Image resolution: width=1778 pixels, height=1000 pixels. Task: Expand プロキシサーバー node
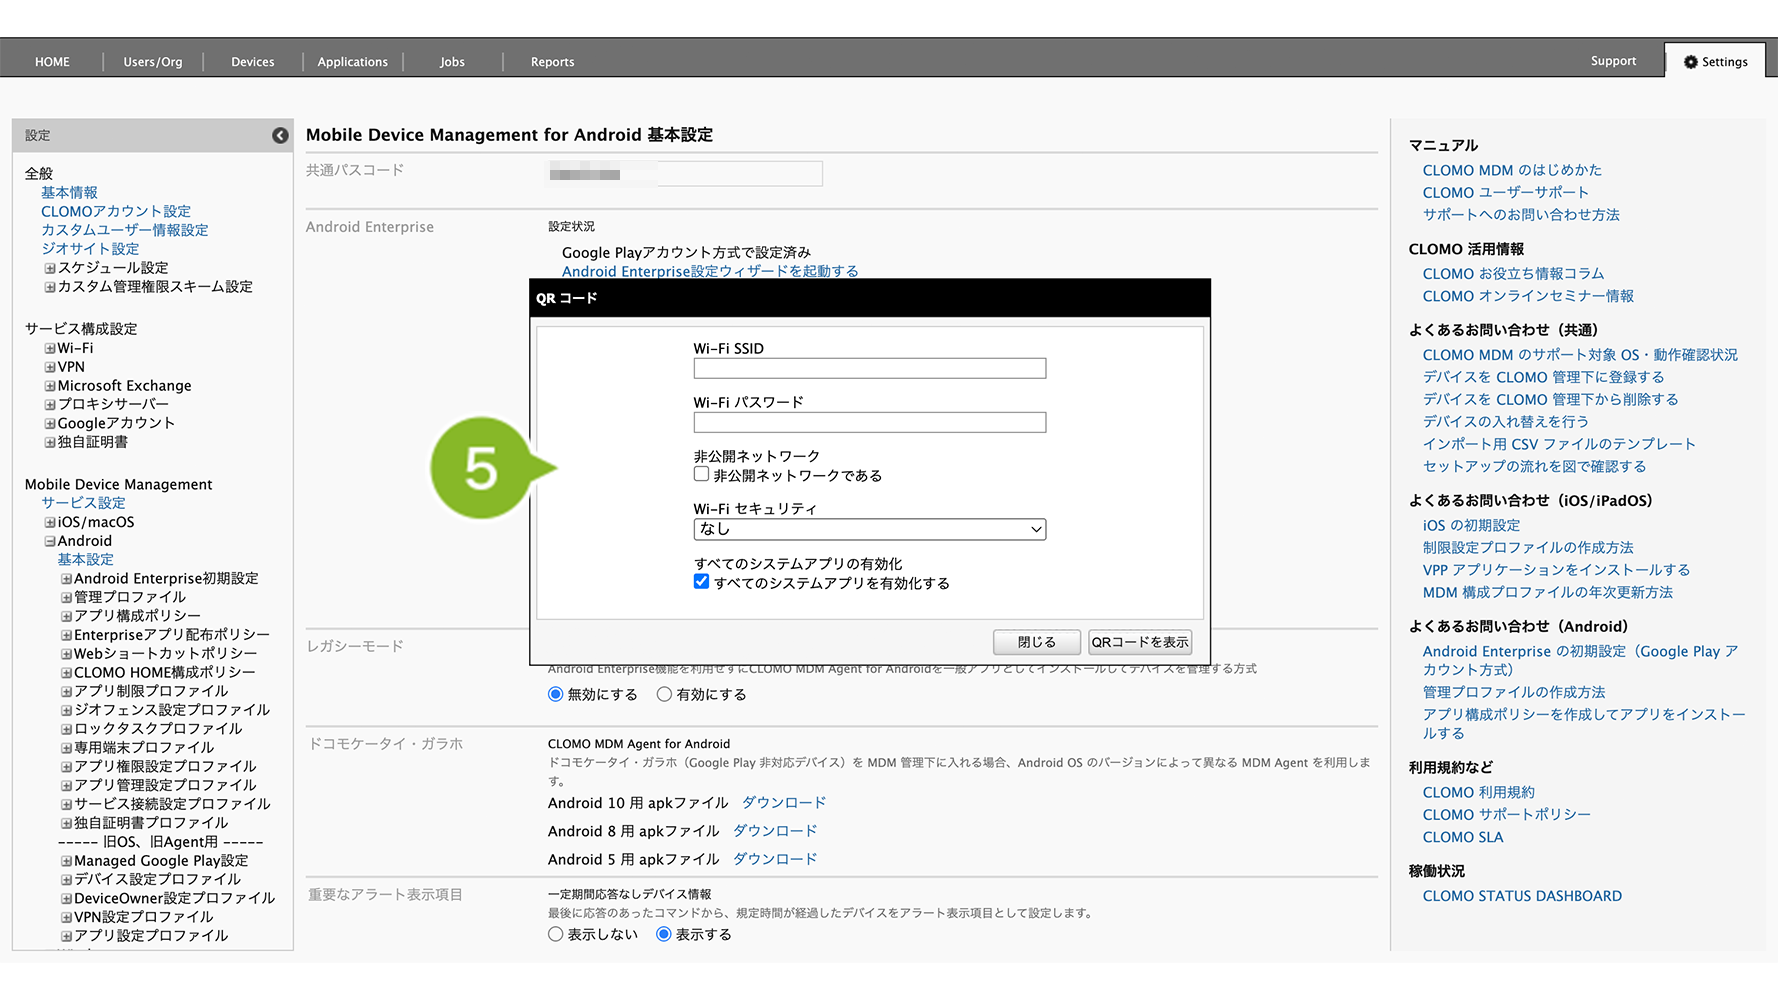(x=50, y=405)
